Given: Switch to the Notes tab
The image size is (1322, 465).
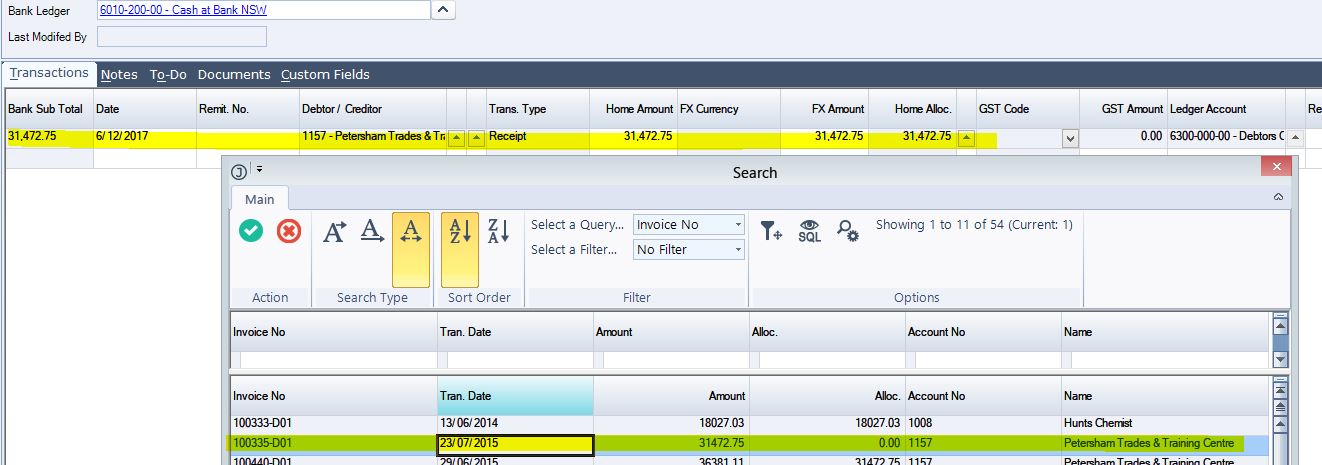Looking at the screenshot, I should (x=119, y=74).
